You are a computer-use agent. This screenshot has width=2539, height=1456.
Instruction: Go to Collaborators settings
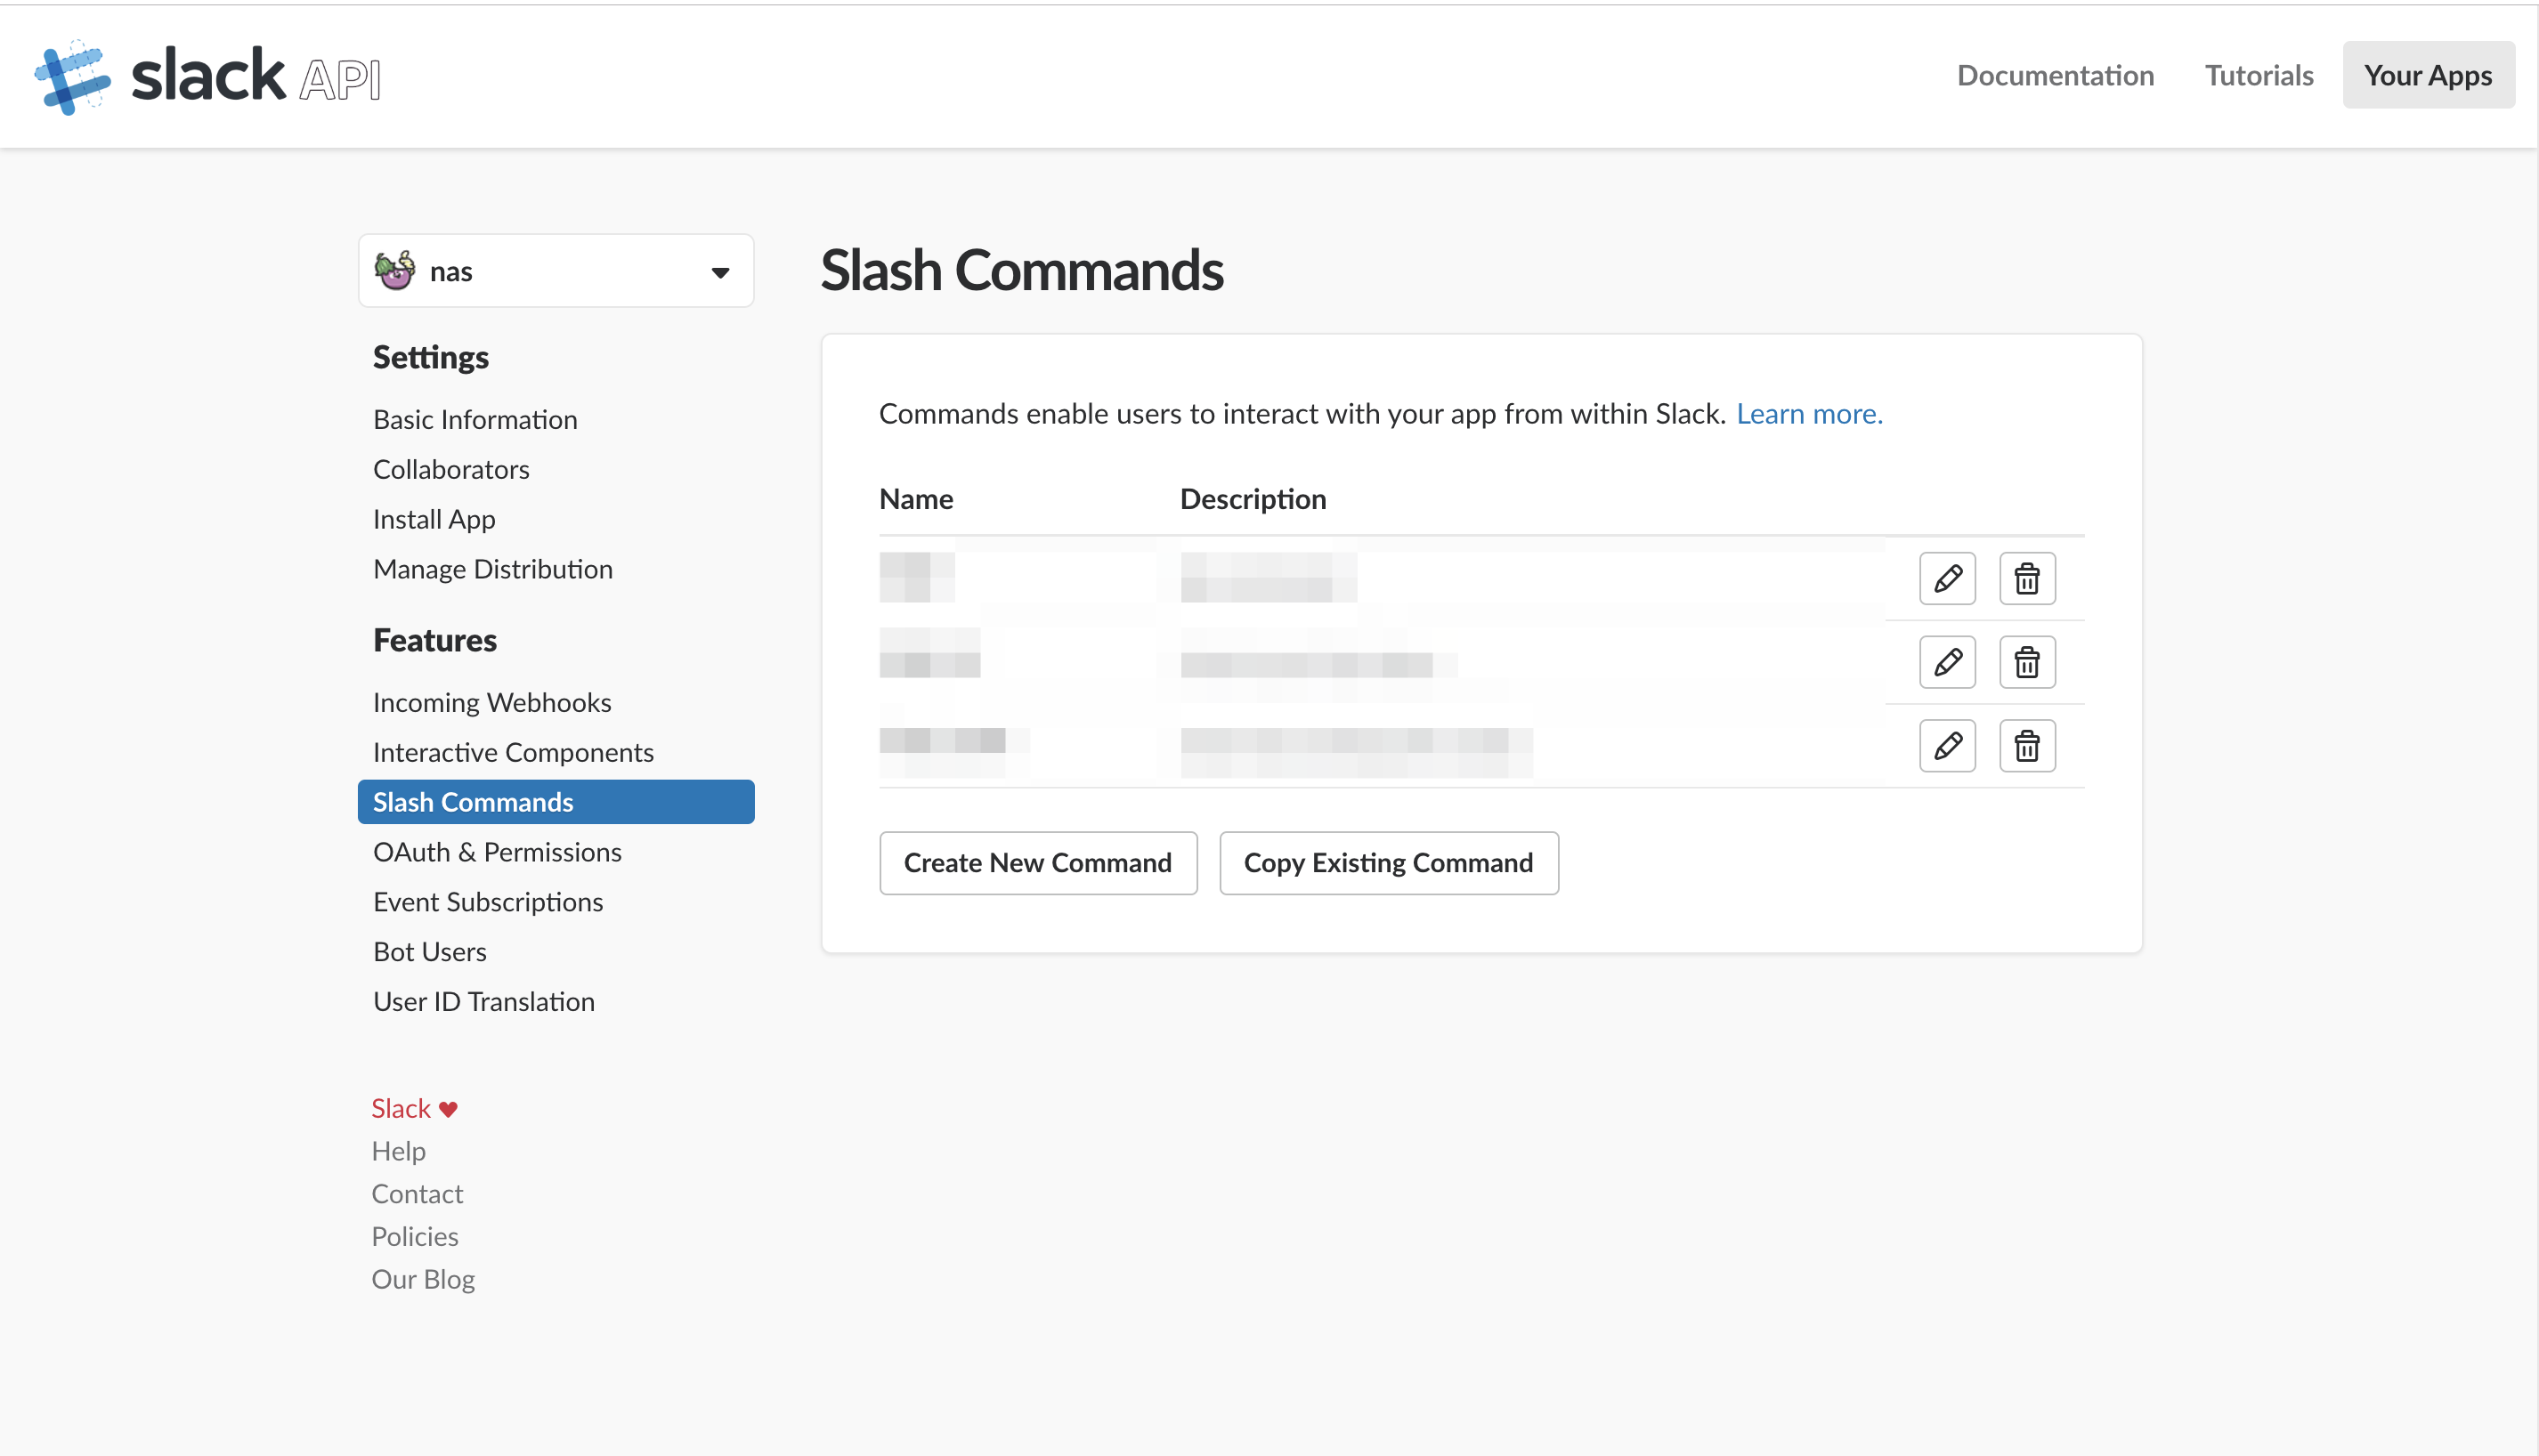tap(451, 469)
